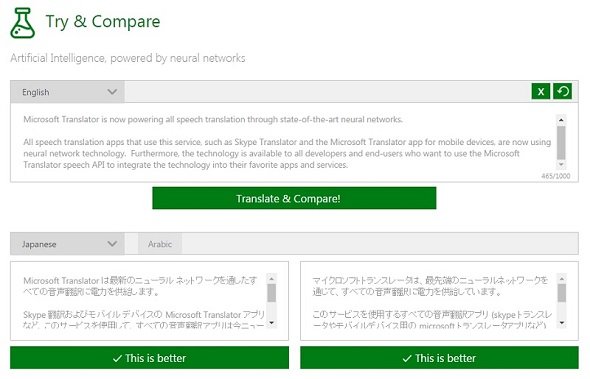Viewport: 590px width, 379px height.
Task: Select the Arabic language tab
Action: 160,244
